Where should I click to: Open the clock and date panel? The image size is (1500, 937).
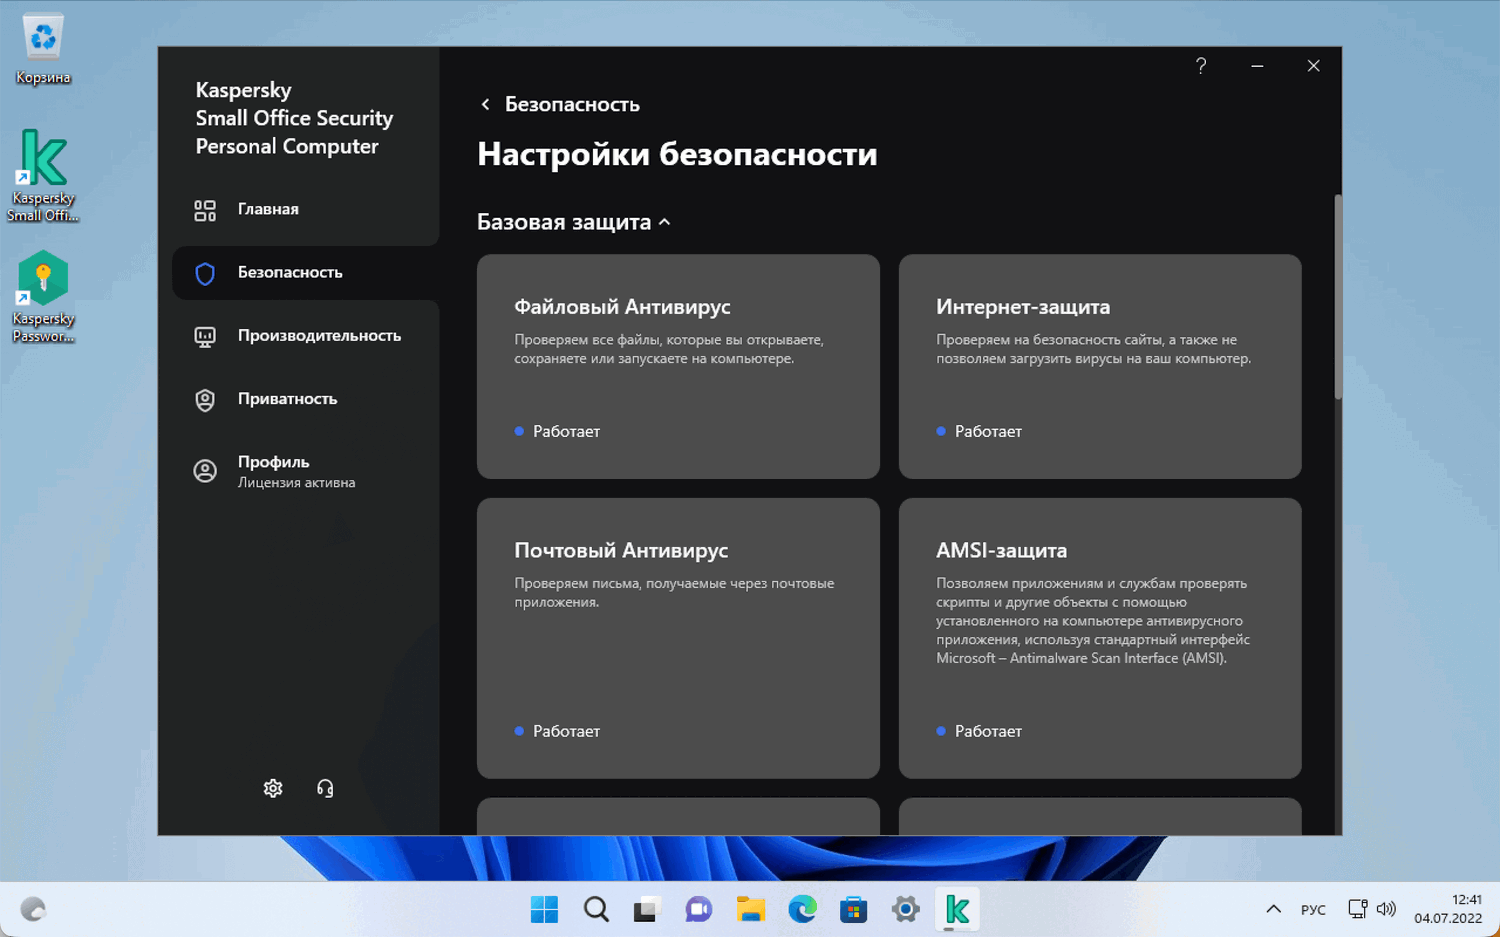1448,909
